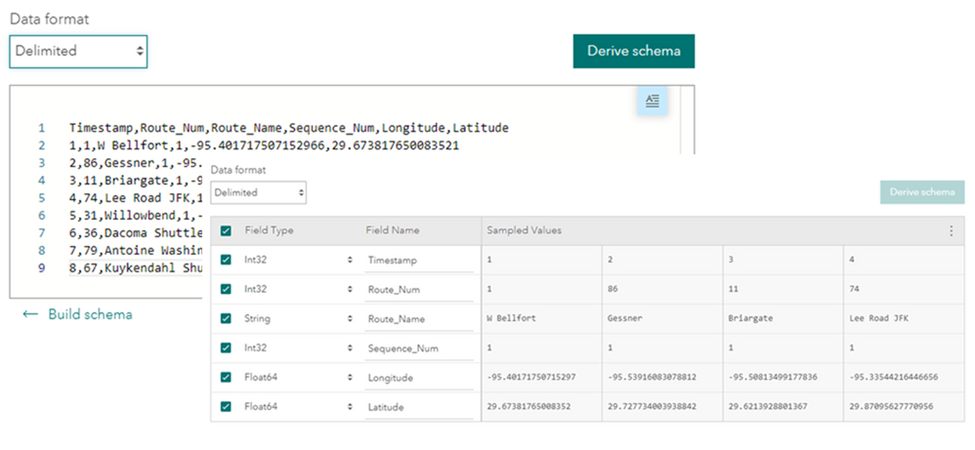Open the Sampled Values options menu
Viewport: 975px width, 450px height.
pos(951,230)
